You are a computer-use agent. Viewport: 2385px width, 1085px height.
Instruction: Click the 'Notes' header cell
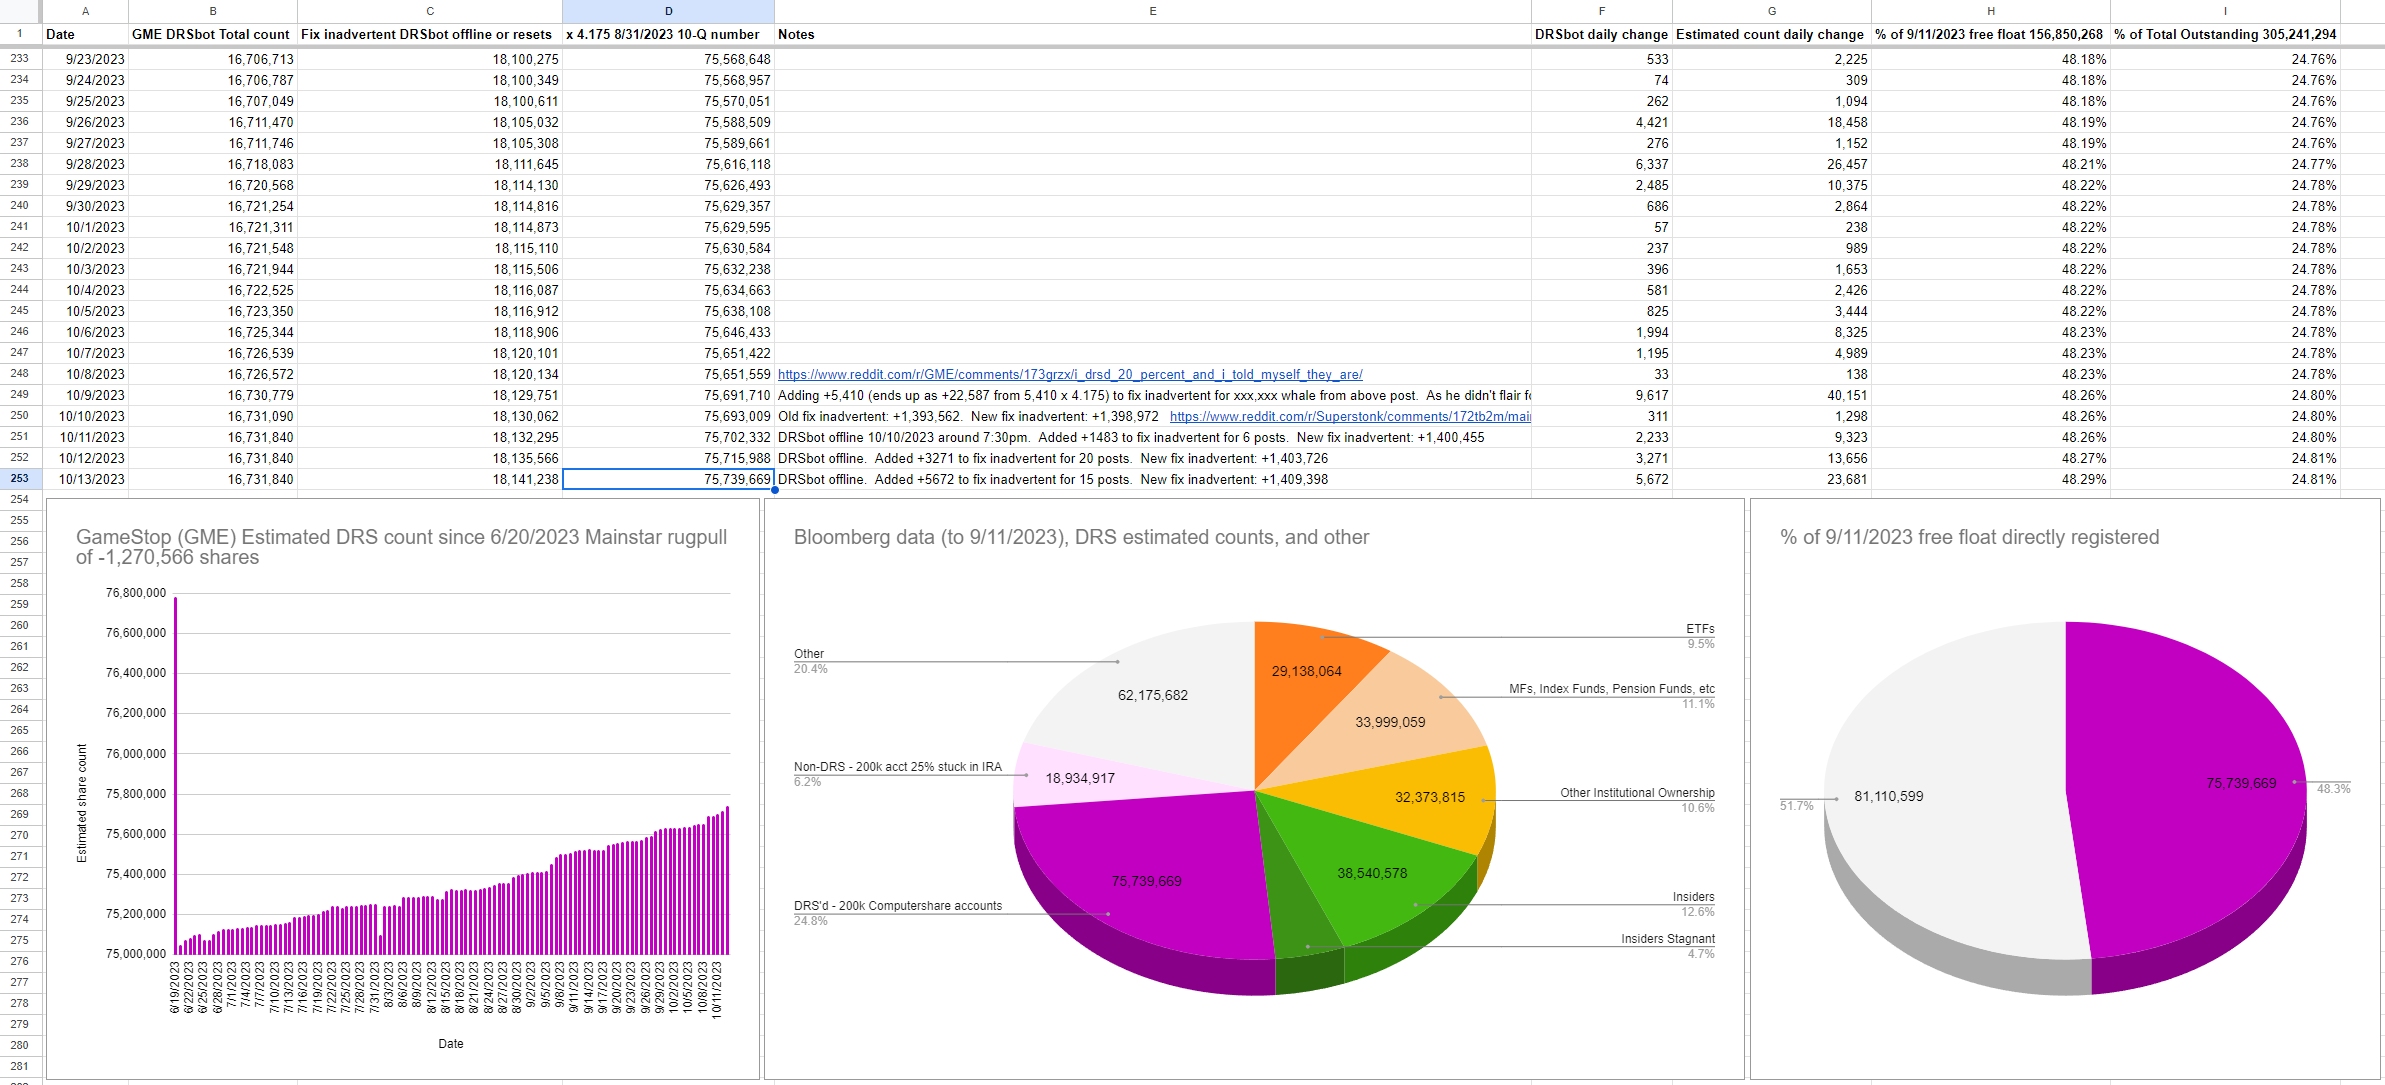click(x=1152, y=34)
